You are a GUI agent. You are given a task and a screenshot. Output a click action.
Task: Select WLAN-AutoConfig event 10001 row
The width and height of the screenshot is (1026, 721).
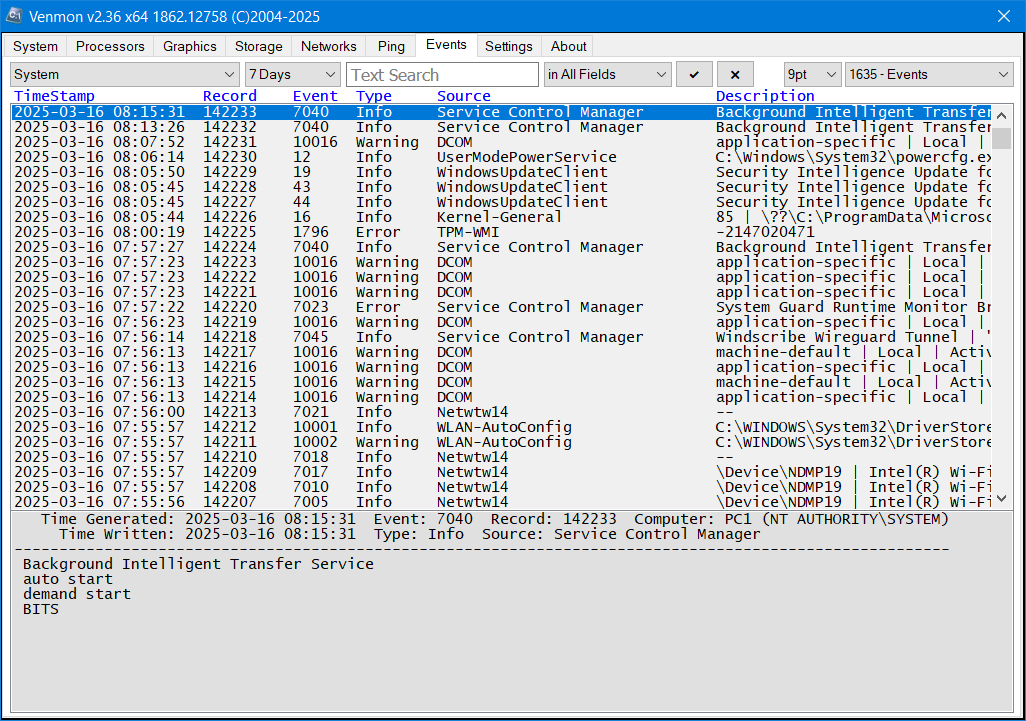point(501,428)
